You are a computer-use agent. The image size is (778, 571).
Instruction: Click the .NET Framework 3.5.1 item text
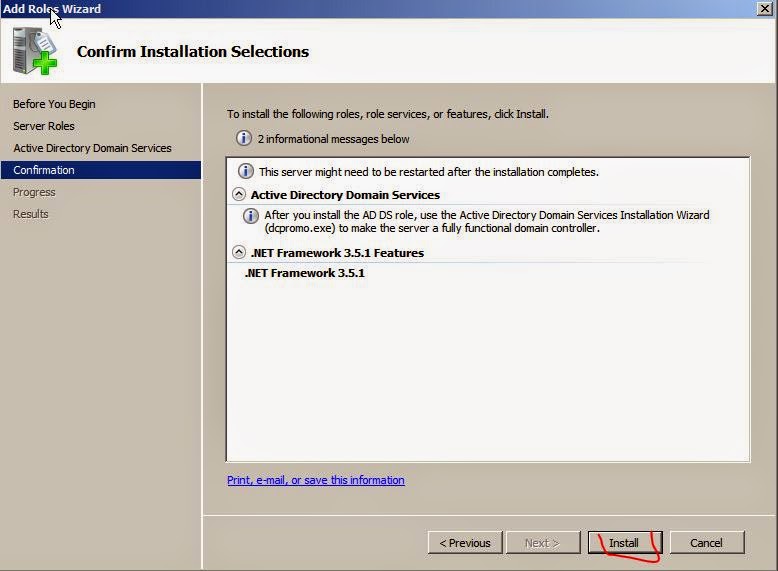pos(305,273)
